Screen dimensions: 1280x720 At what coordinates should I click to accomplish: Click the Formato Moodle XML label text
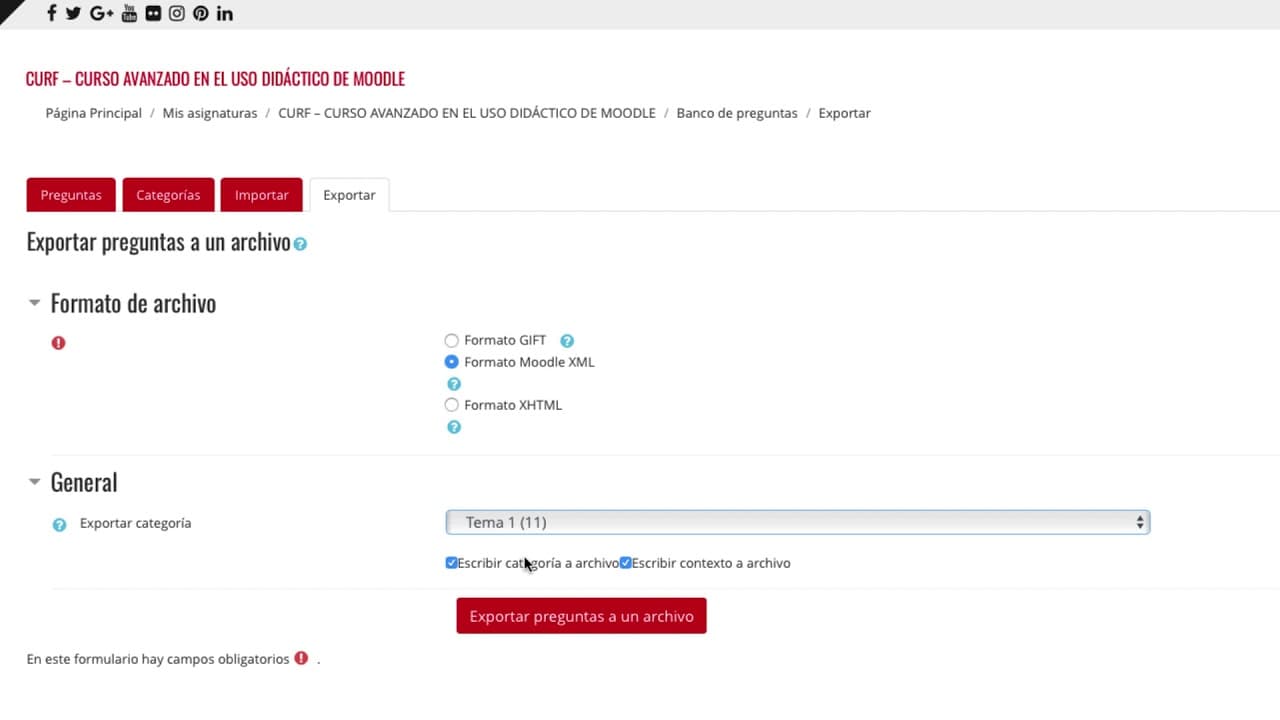tap(529, 362)
